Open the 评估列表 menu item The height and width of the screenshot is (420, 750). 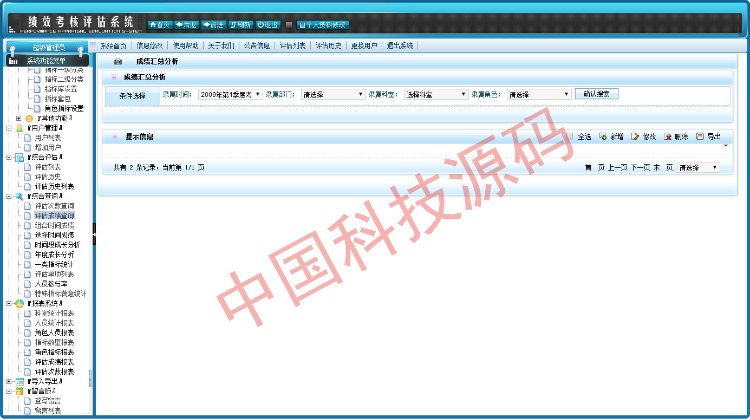click(x=293, y=46)
